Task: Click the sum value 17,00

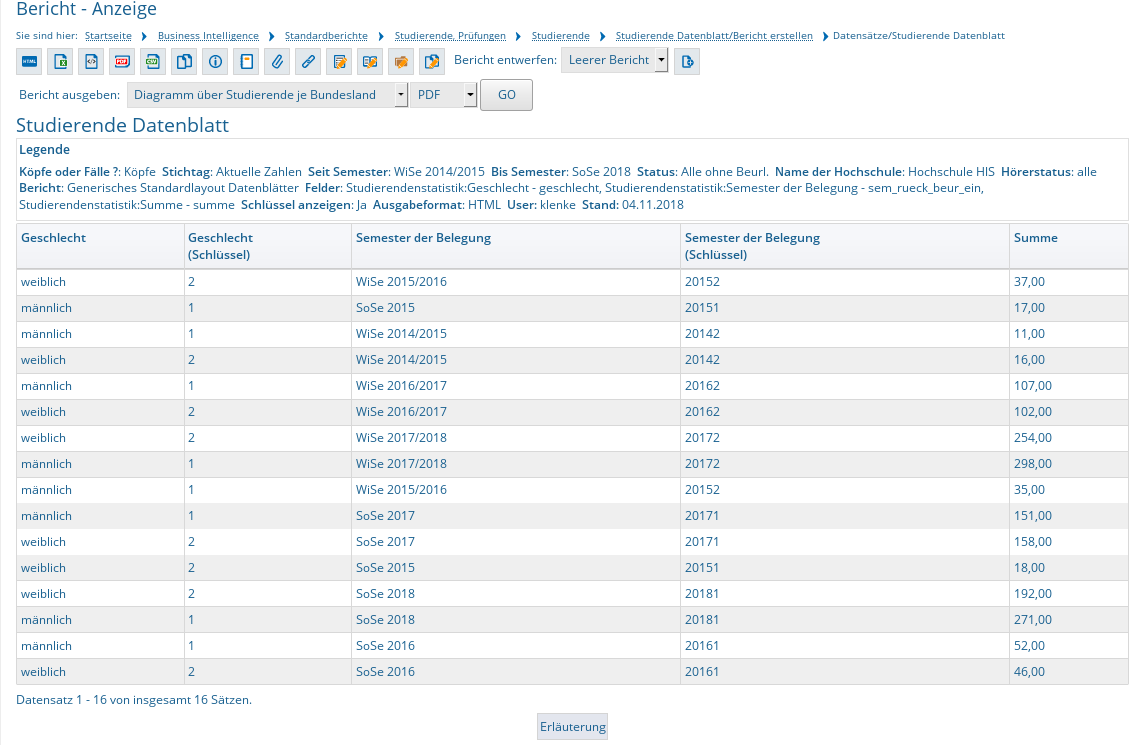Action: pos(1029,308)
